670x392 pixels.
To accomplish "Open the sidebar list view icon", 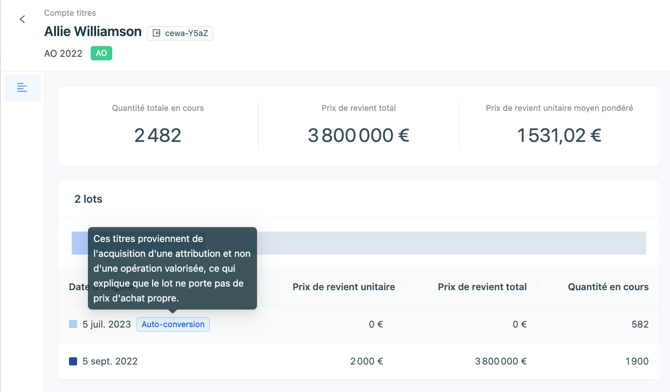I will pyautogui.click(x=22, y=88).
